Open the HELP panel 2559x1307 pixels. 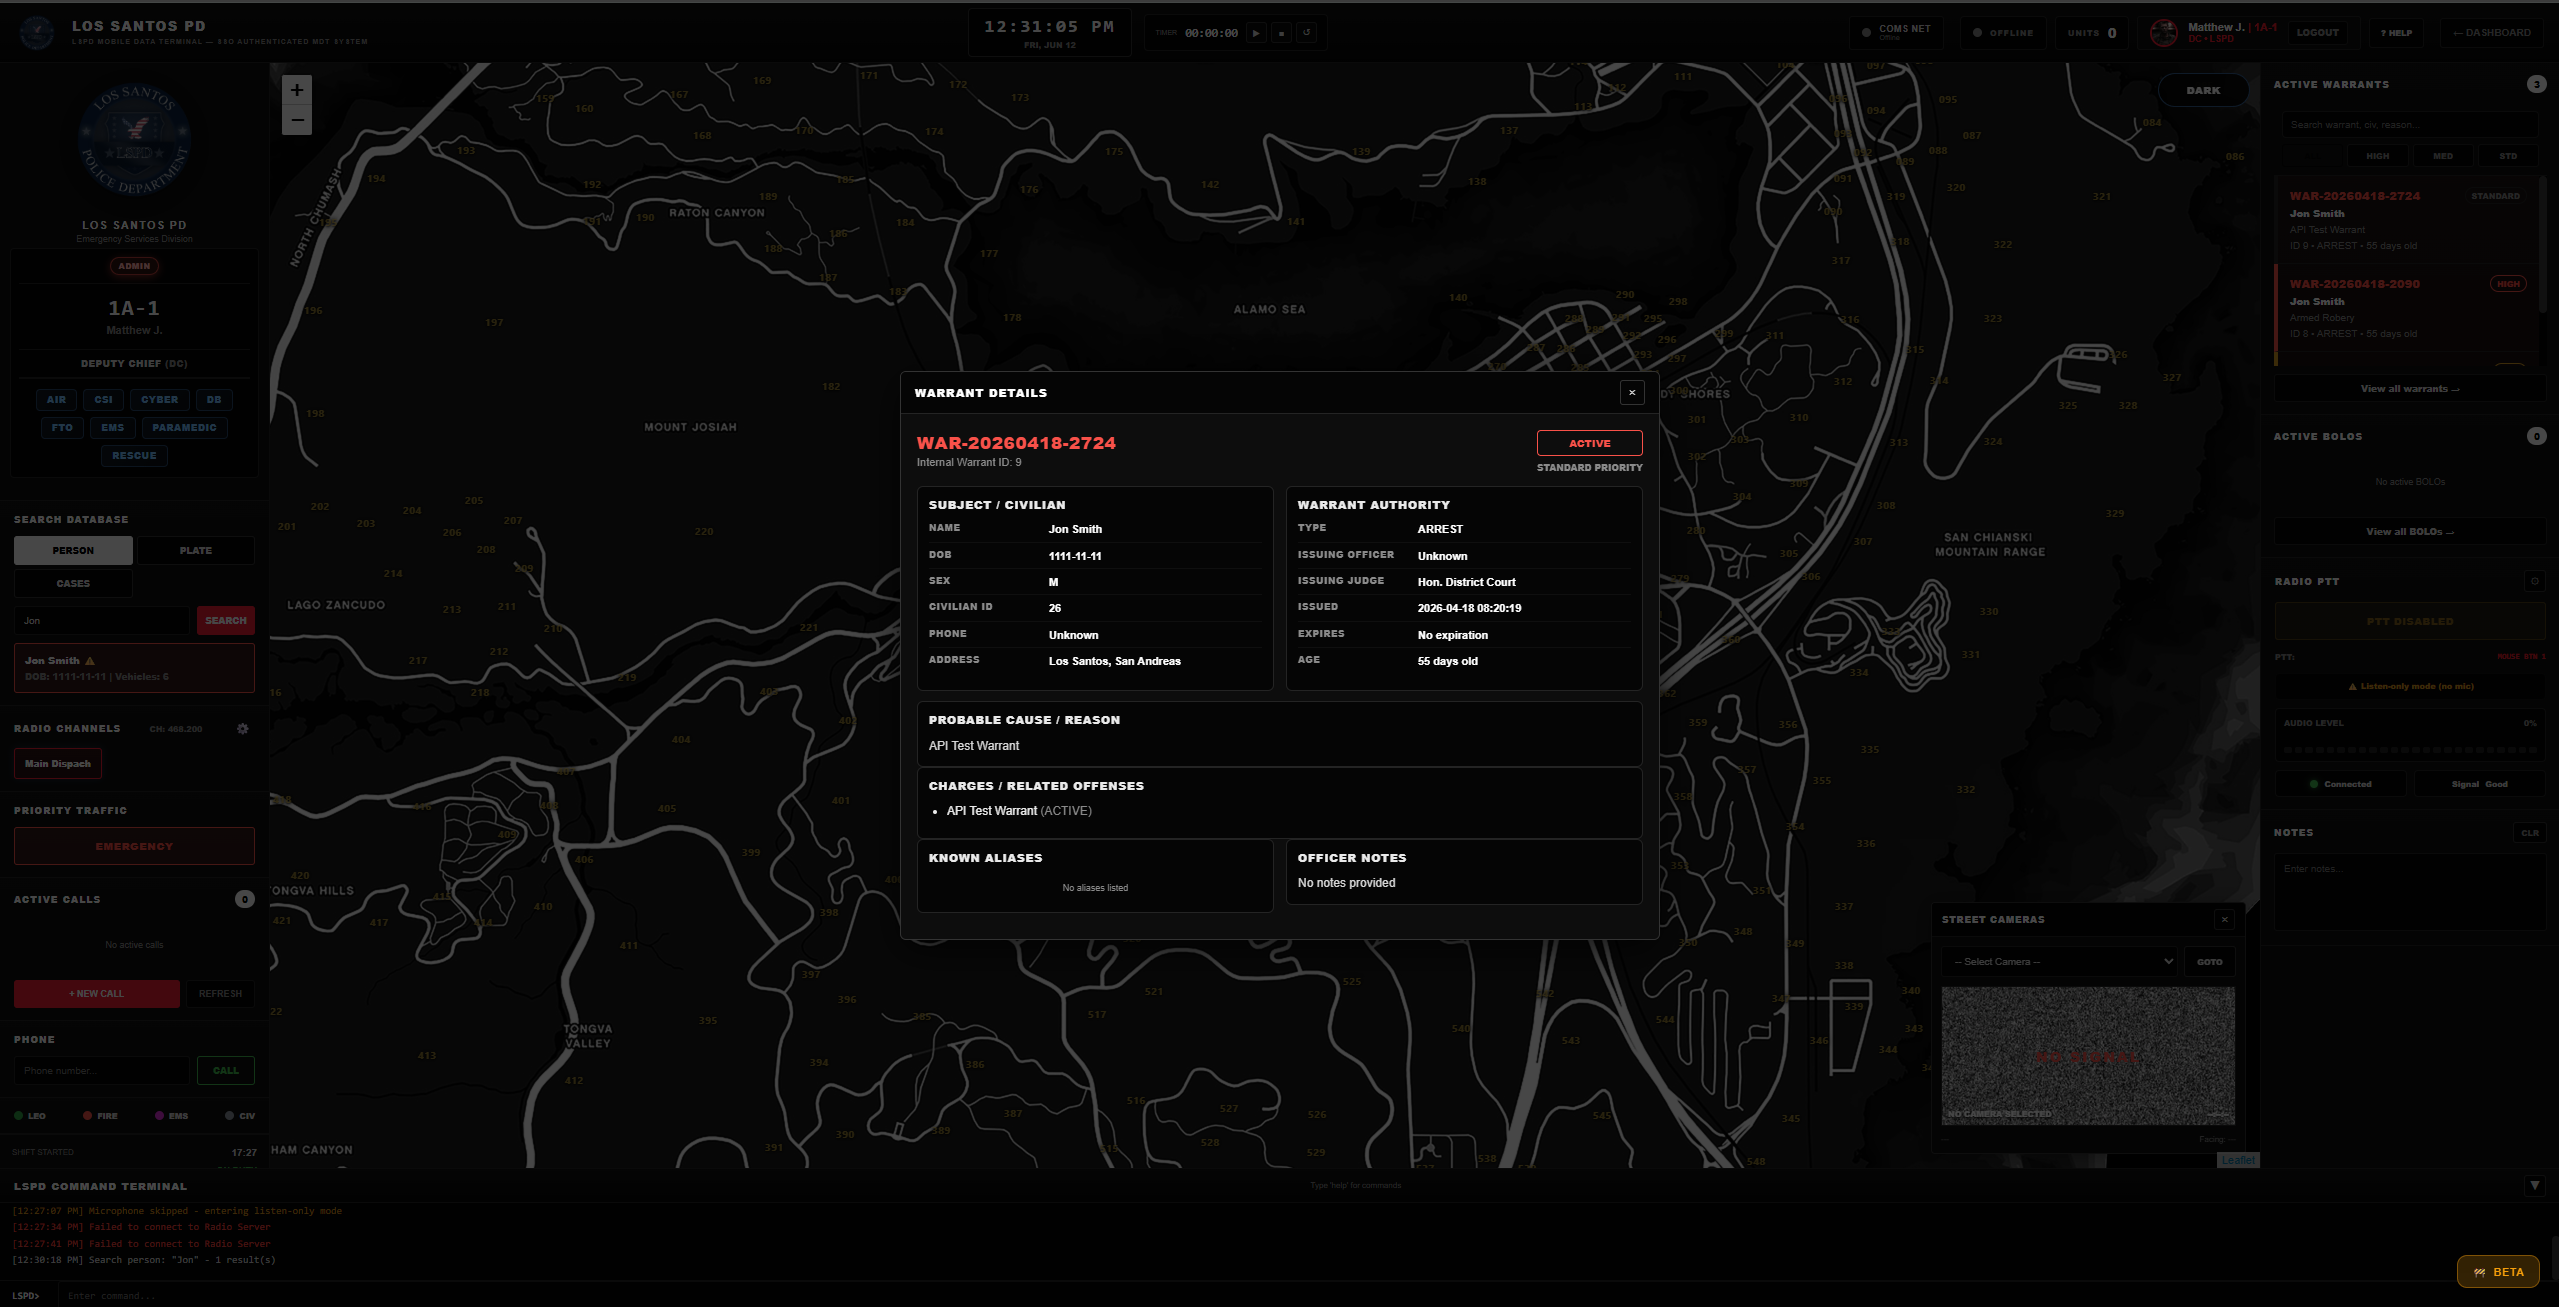pyautogui.click(x=2396, y=33)
